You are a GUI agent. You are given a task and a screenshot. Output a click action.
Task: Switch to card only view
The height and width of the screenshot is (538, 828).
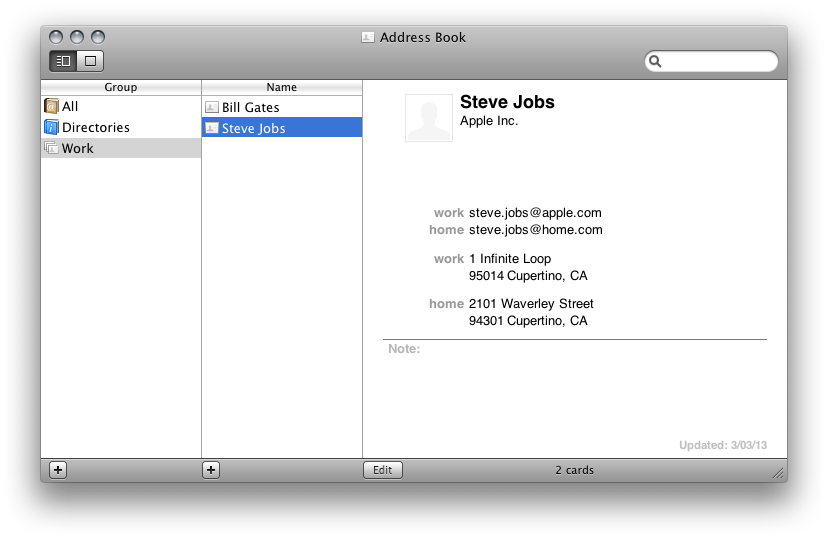90,61
